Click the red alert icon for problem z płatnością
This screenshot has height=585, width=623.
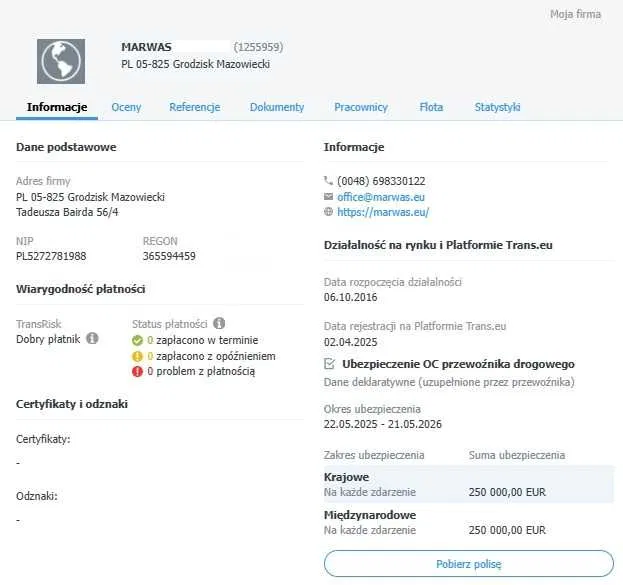pyautogui.click(x=137, y=372)
